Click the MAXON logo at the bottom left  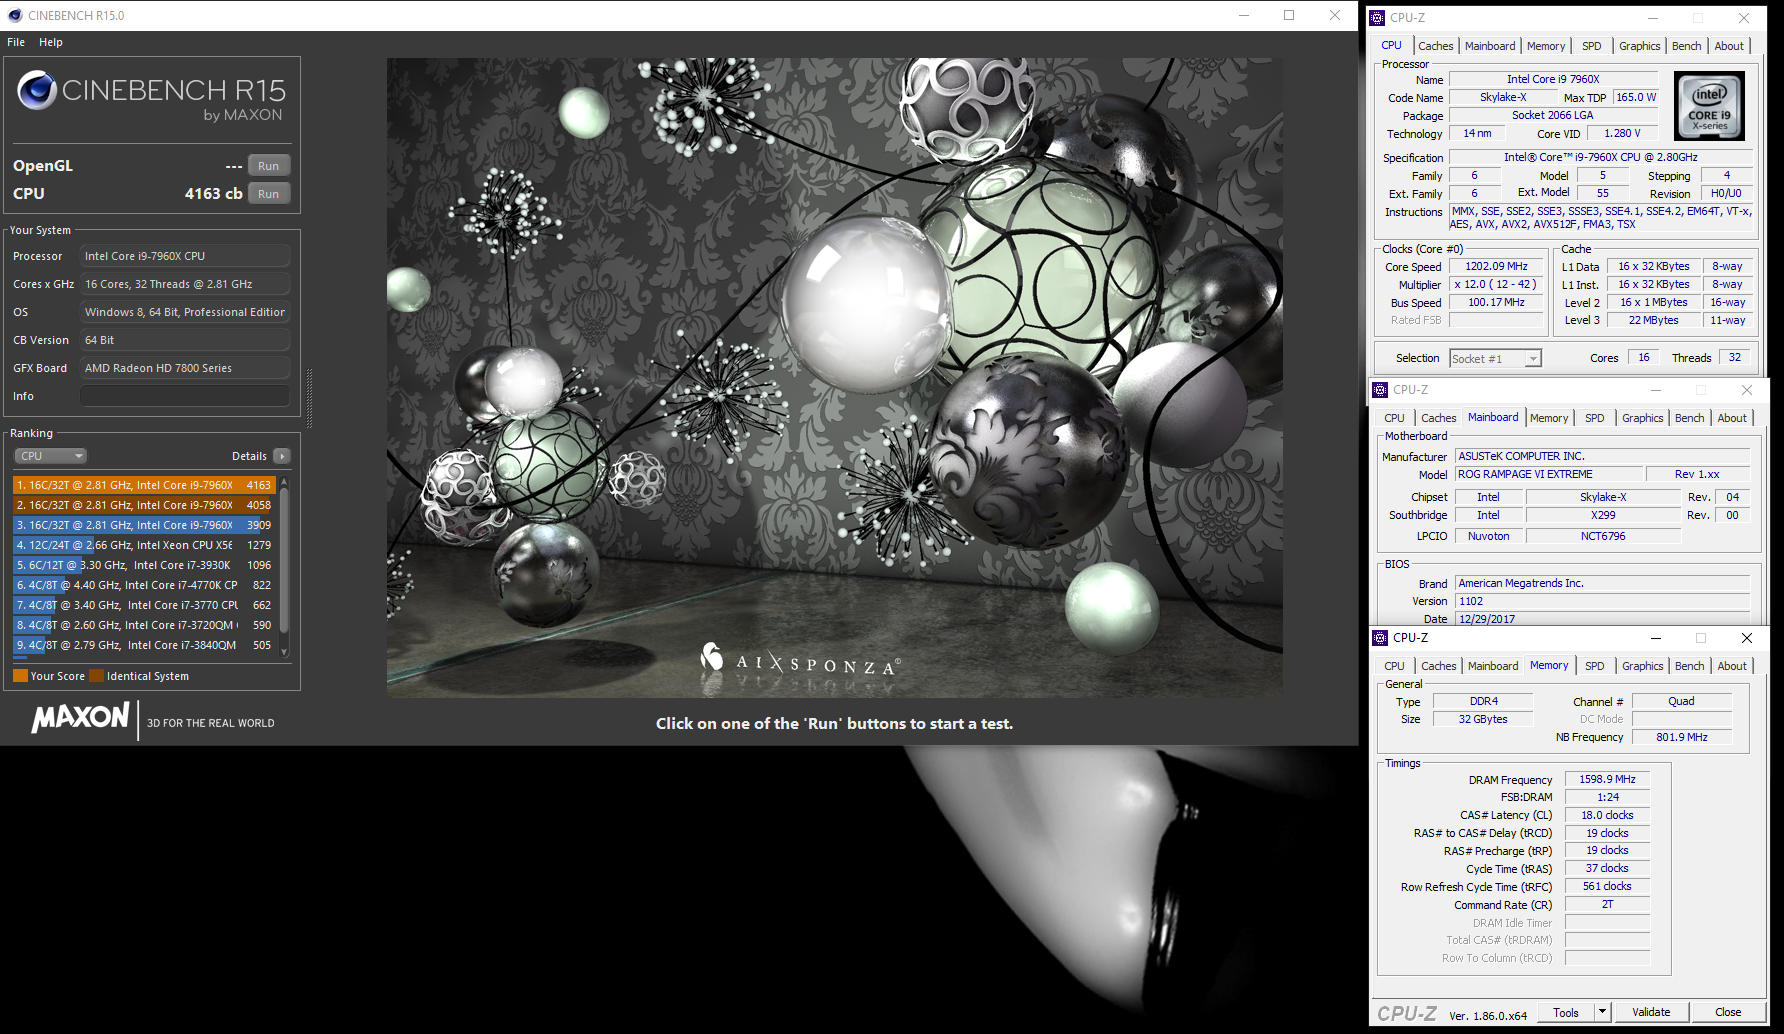[x=80, y=718]
